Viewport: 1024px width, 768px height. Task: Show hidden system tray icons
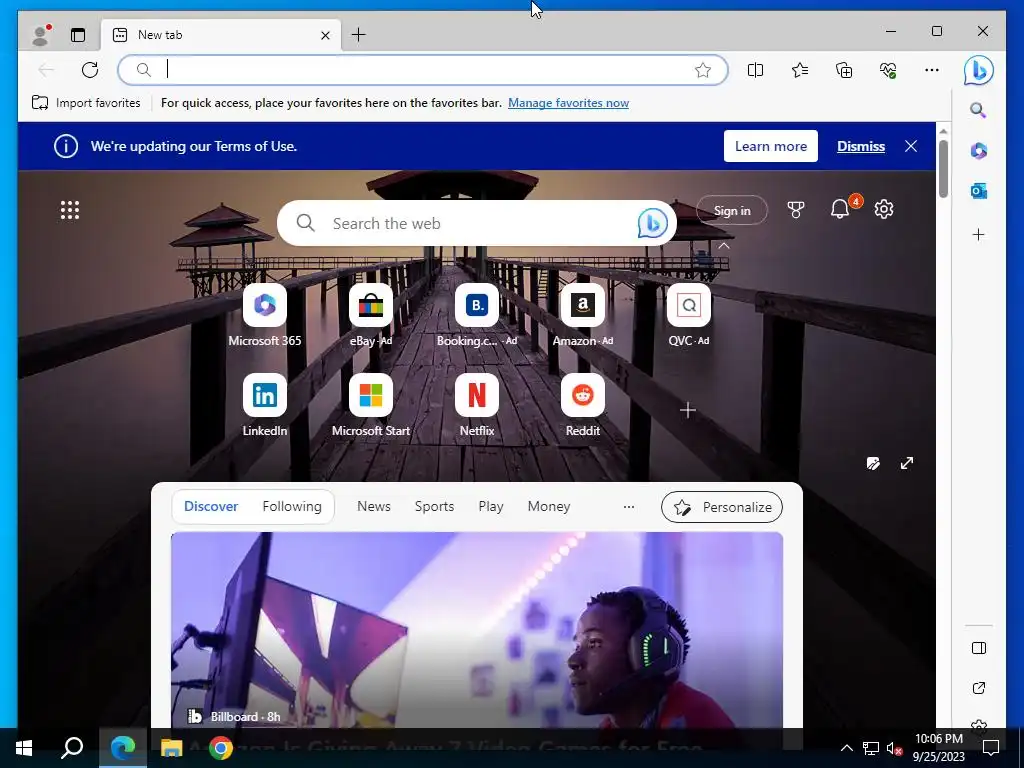click(x=846, y=748)
